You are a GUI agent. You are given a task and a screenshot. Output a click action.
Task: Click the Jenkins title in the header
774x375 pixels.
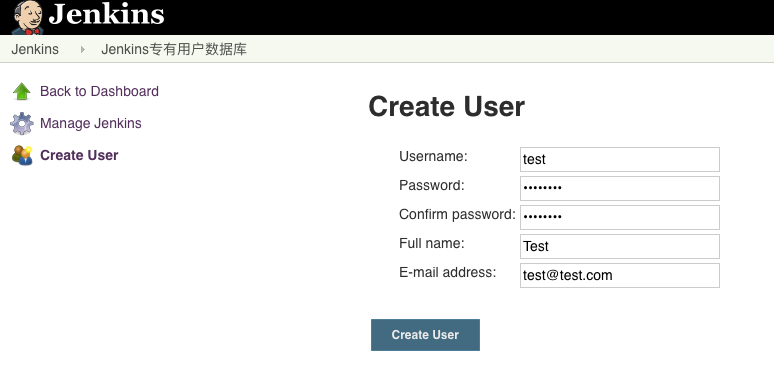(x=106, y=14)
